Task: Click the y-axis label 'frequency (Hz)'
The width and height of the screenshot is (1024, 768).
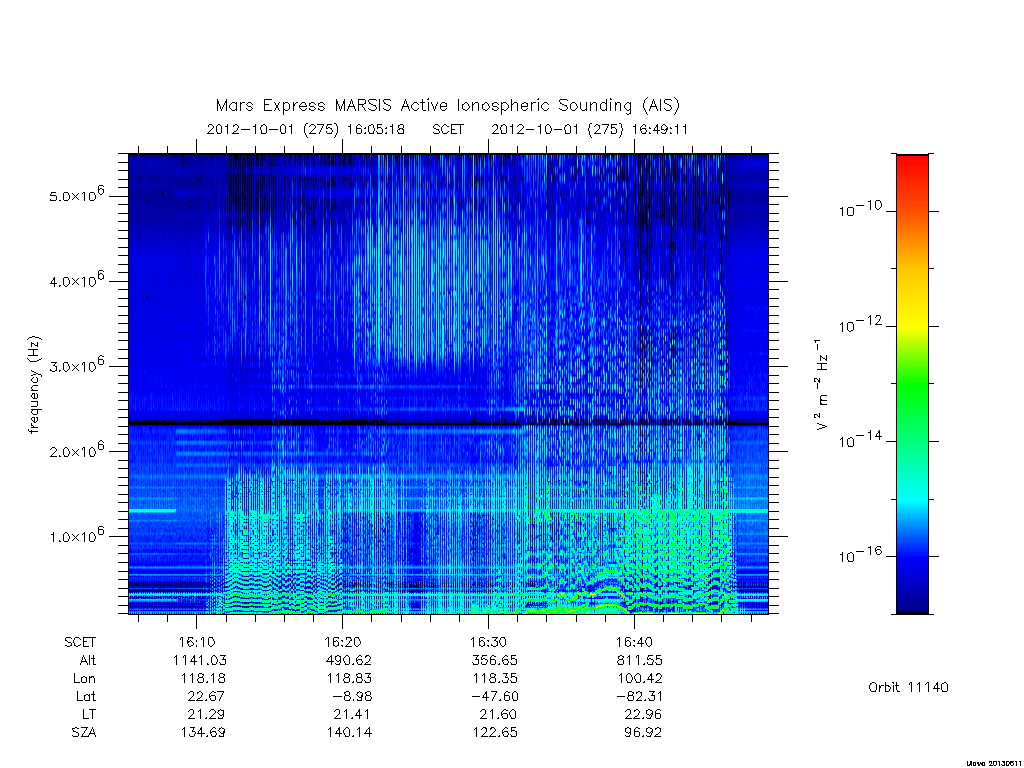Action: click(34, 384)
